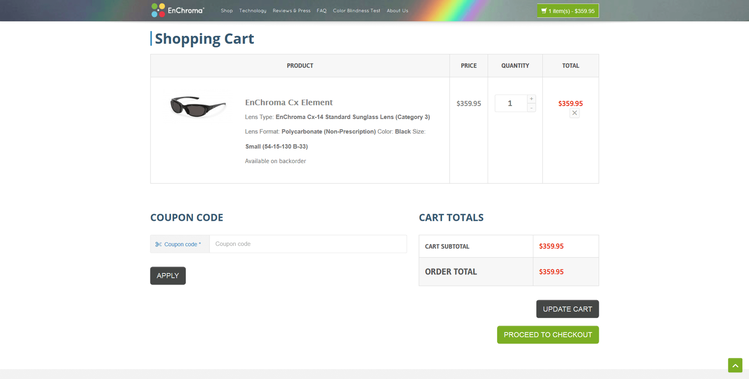Screen dimensions: 749x379
Task: Remove the item with the X icon
Action: pos(574,113)
